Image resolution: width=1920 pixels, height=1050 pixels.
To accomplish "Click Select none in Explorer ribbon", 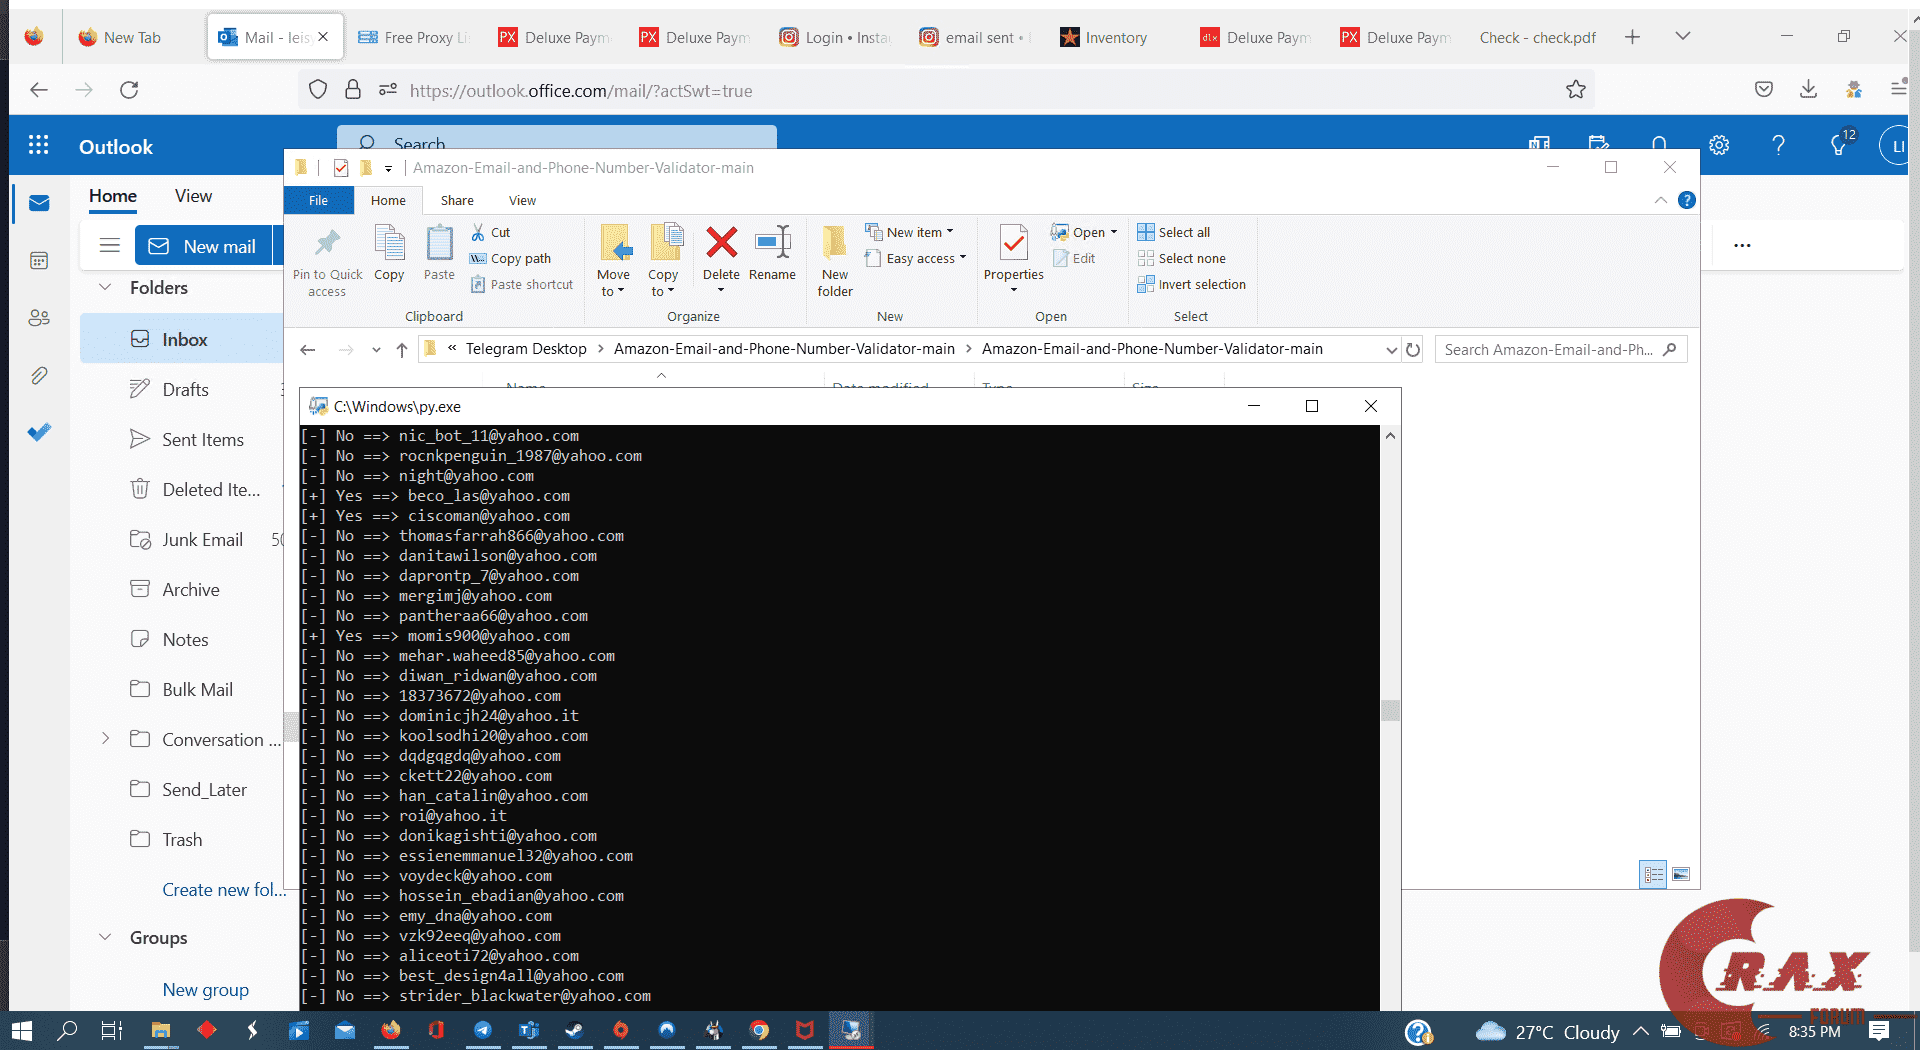I will (x=1181, y=258).
